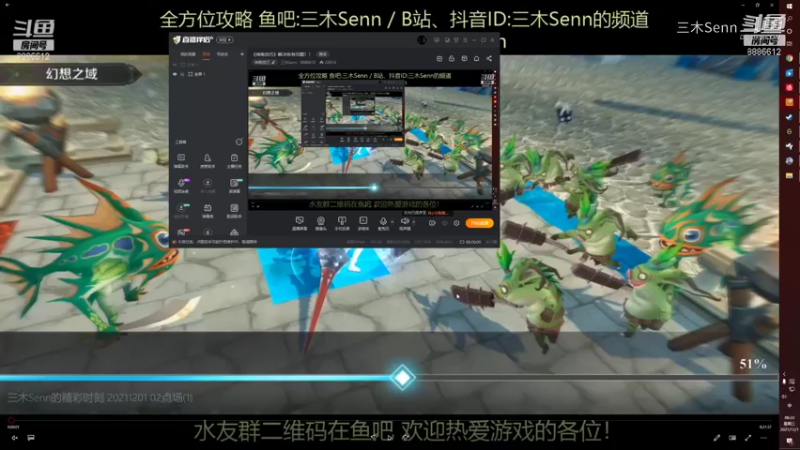
Task: Open Chrome from the Windows taskbar
Action: pyautogui.click(x=789, y=59)
